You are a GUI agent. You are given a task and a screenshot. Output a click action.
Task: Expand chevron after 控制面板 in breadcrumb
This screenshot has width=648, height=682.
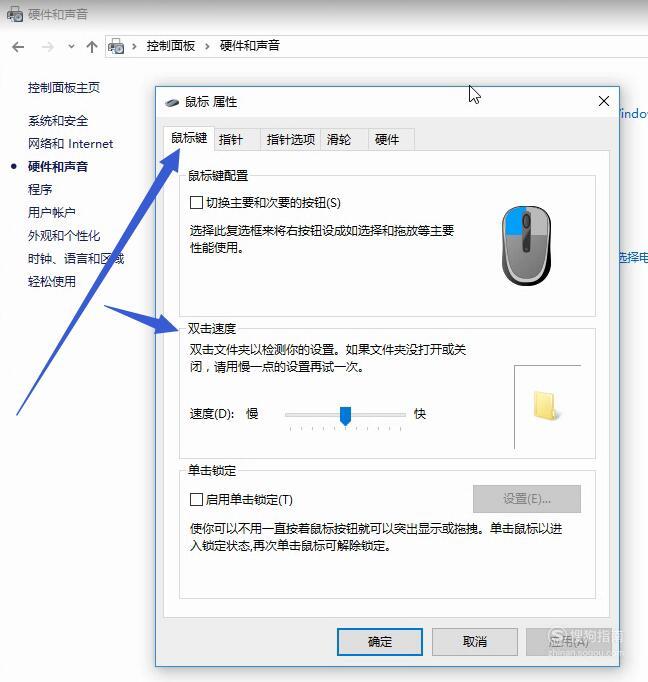coord(207,46)
